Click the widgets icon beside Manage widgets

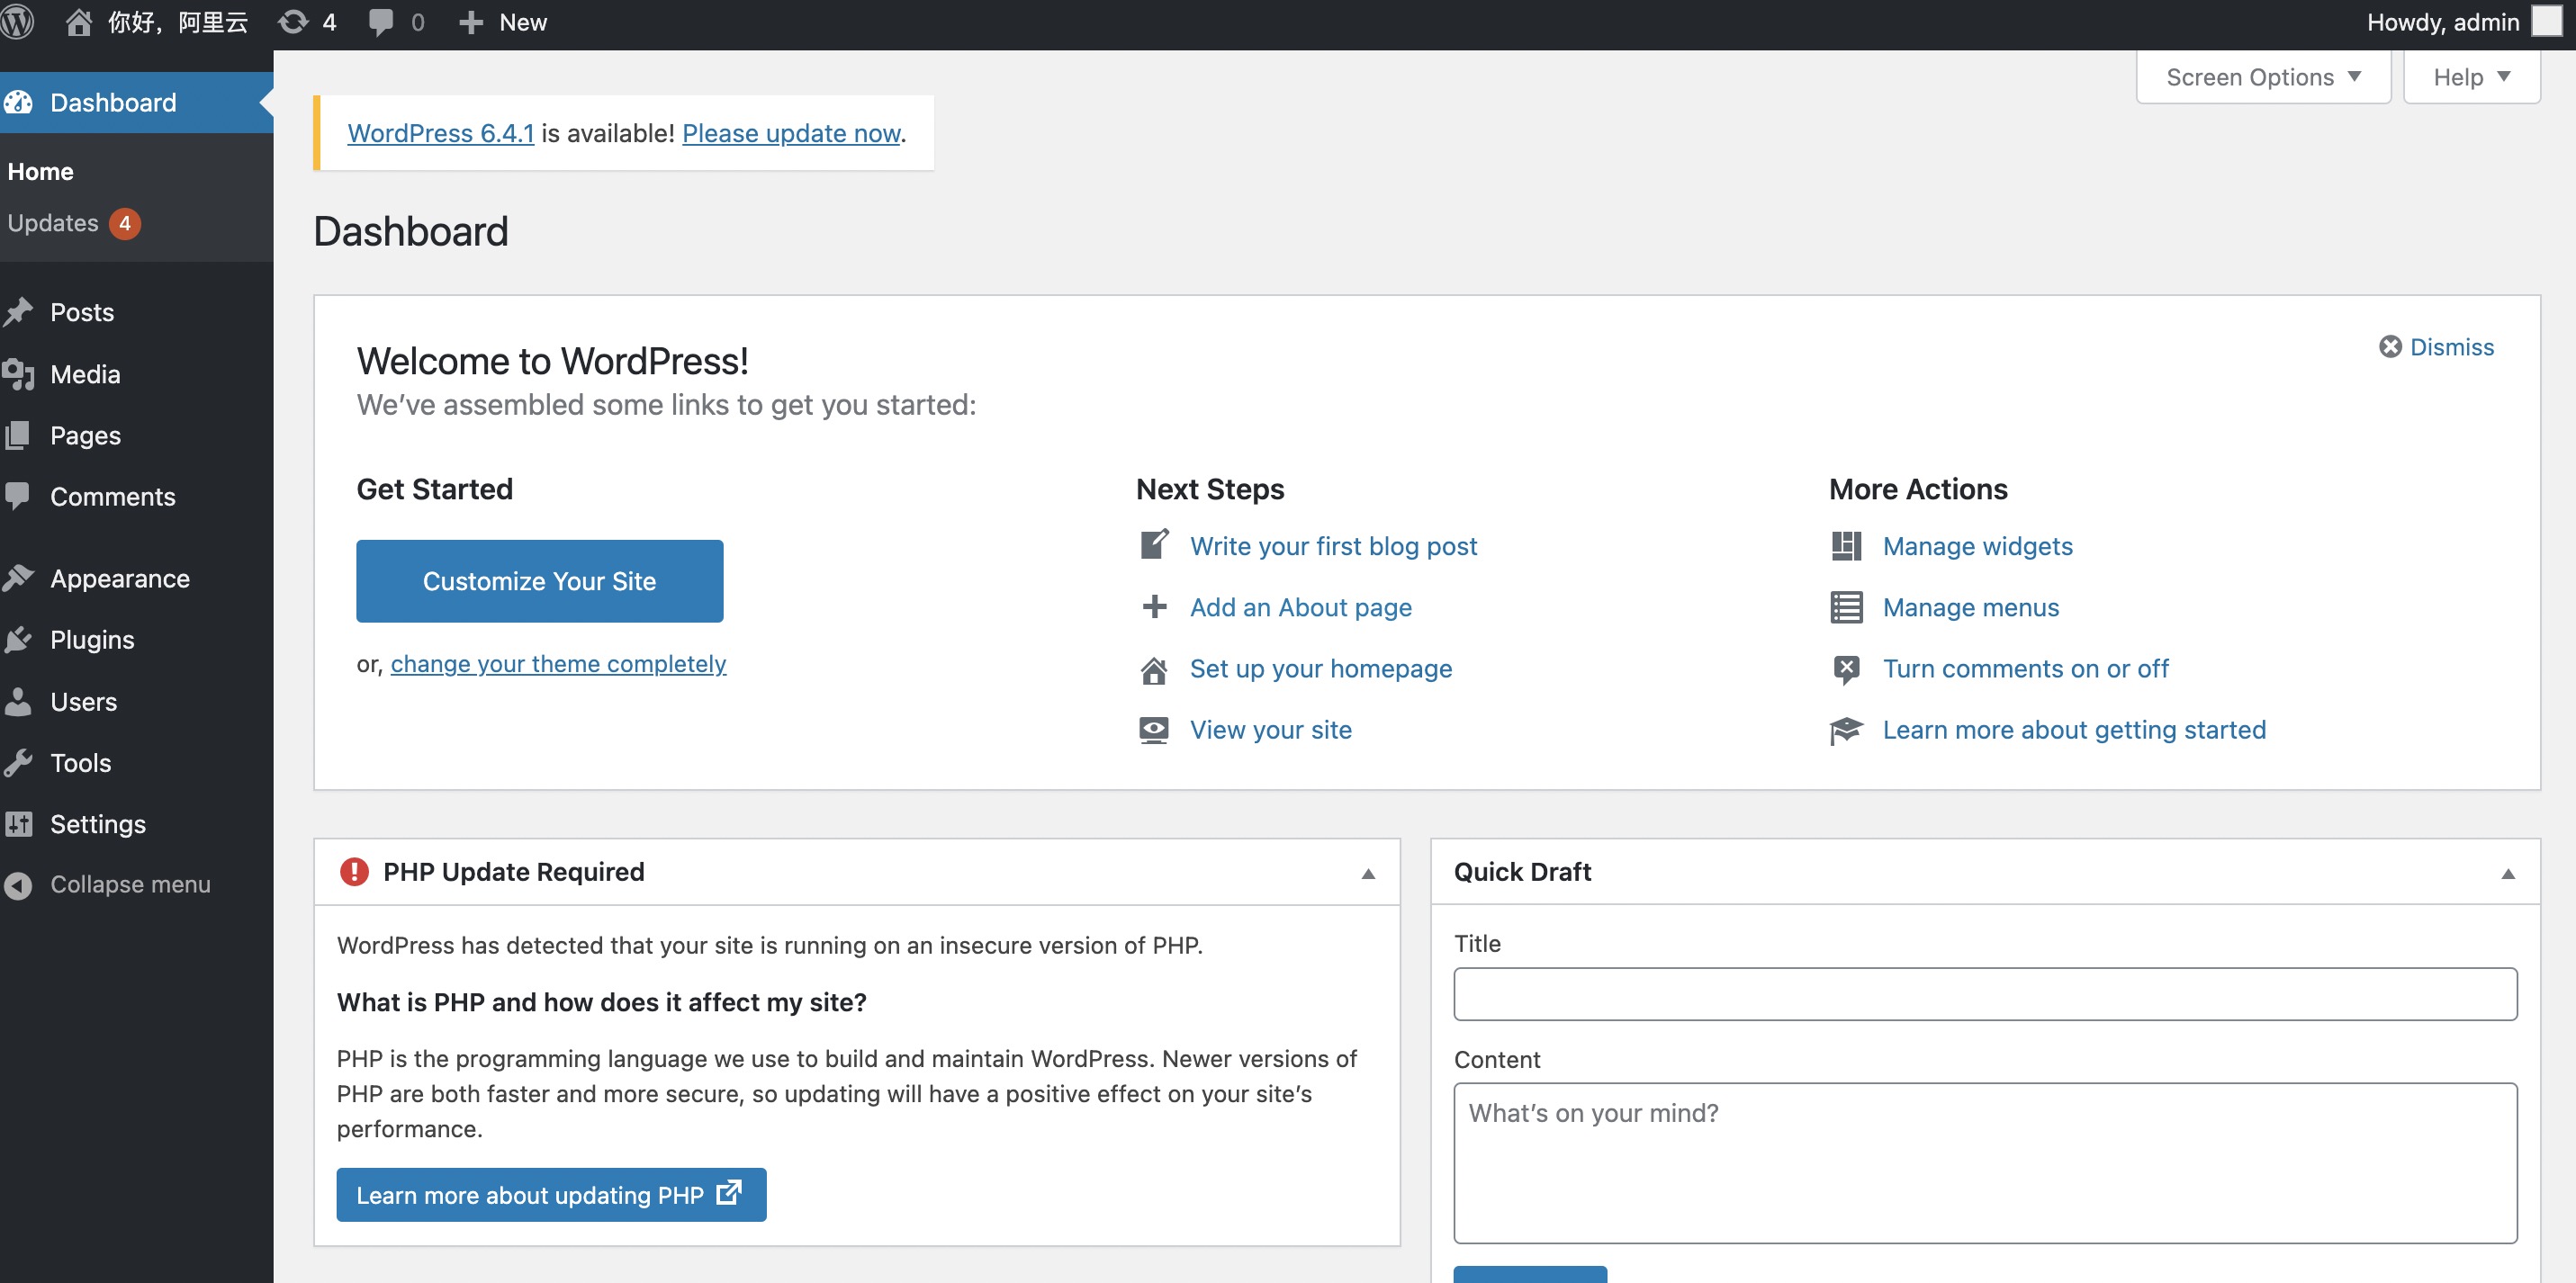[x=1846, y=545]
